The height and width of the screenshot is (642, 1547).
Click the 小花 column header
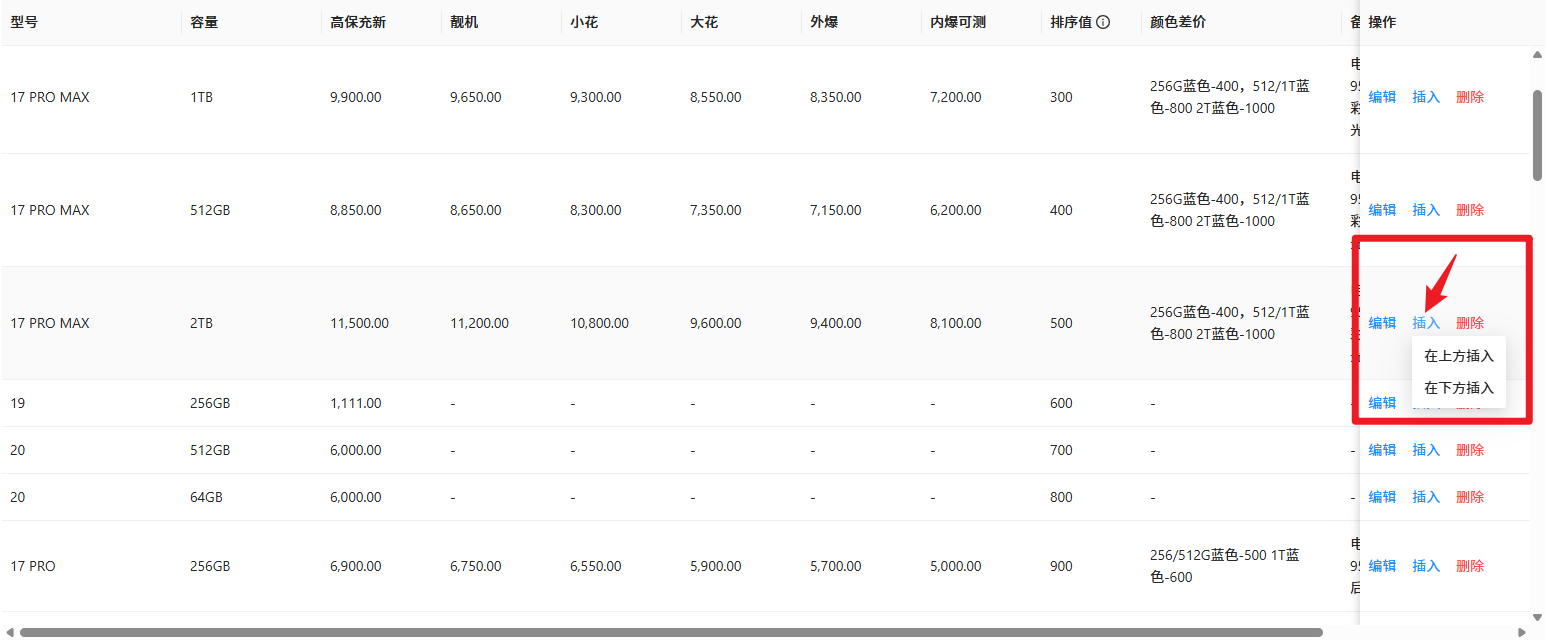coord(584,22)
